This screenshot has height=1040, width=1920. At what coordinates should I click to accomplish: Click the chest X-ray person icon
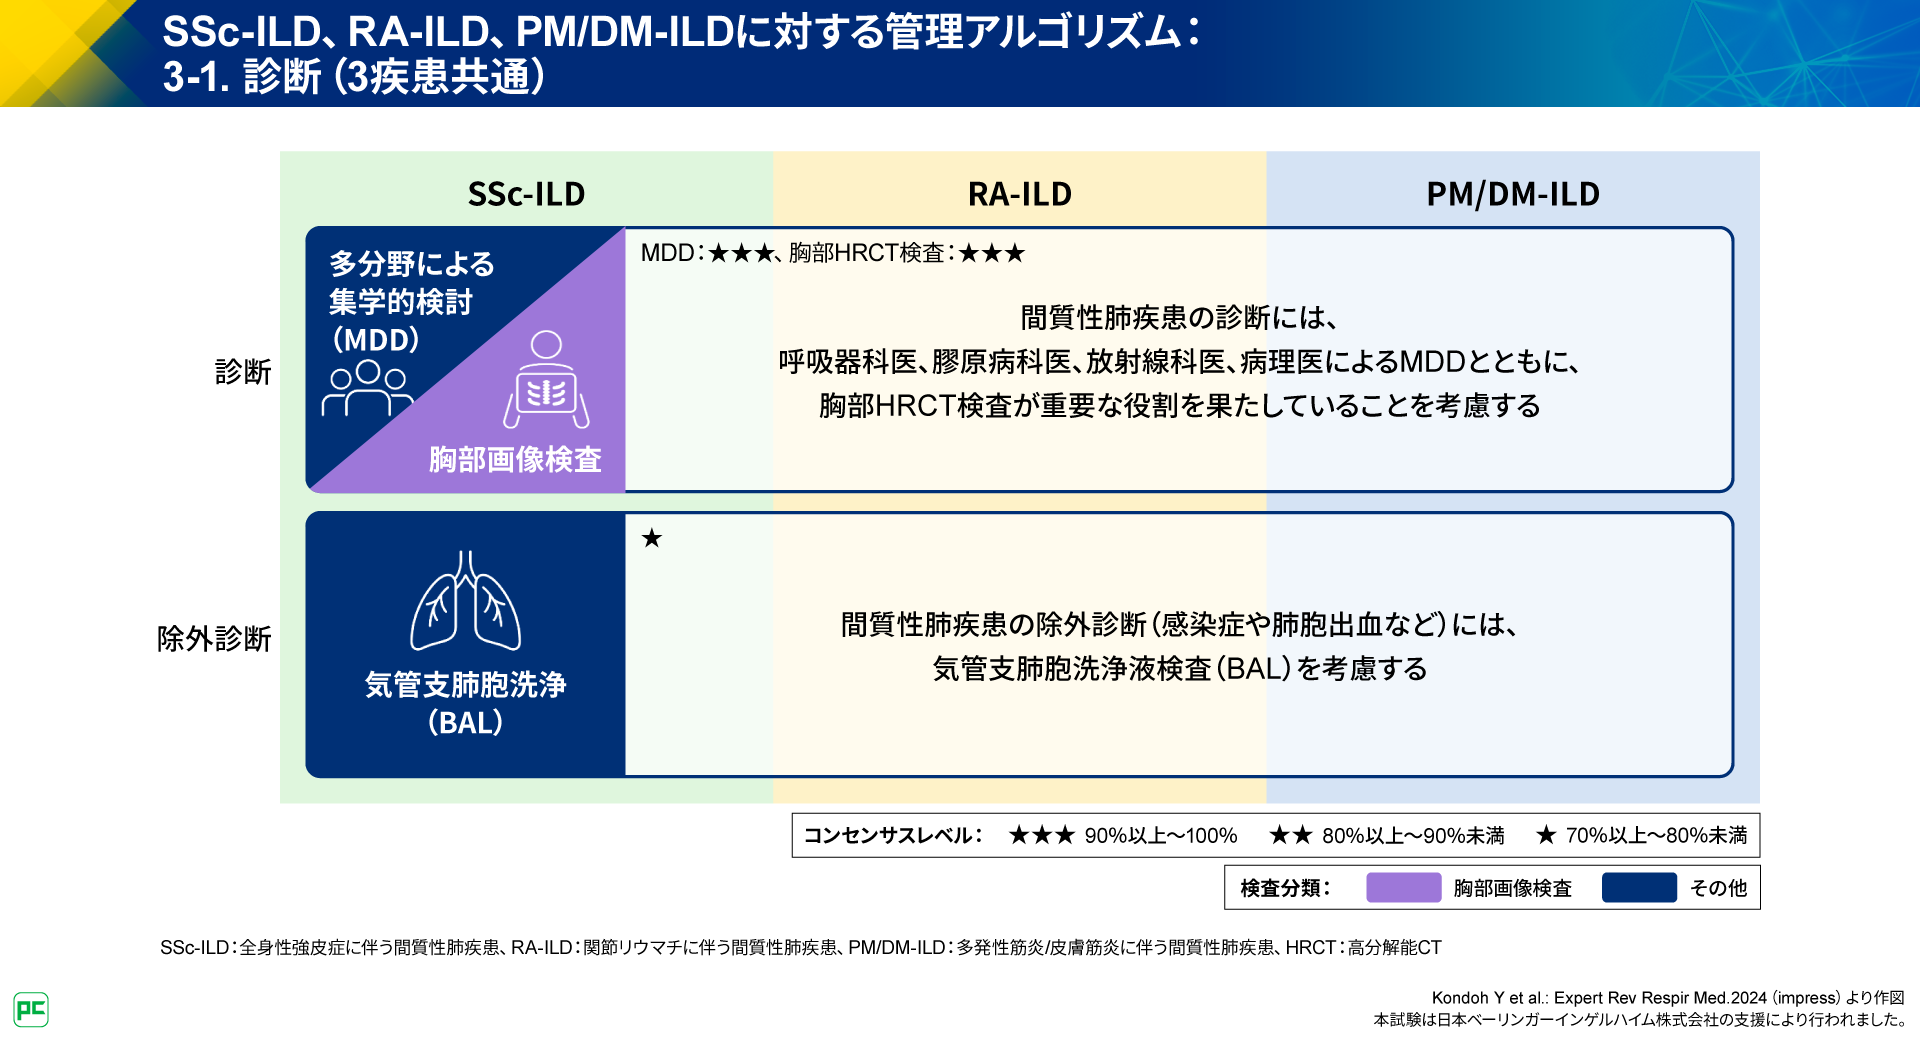[546, 380]
